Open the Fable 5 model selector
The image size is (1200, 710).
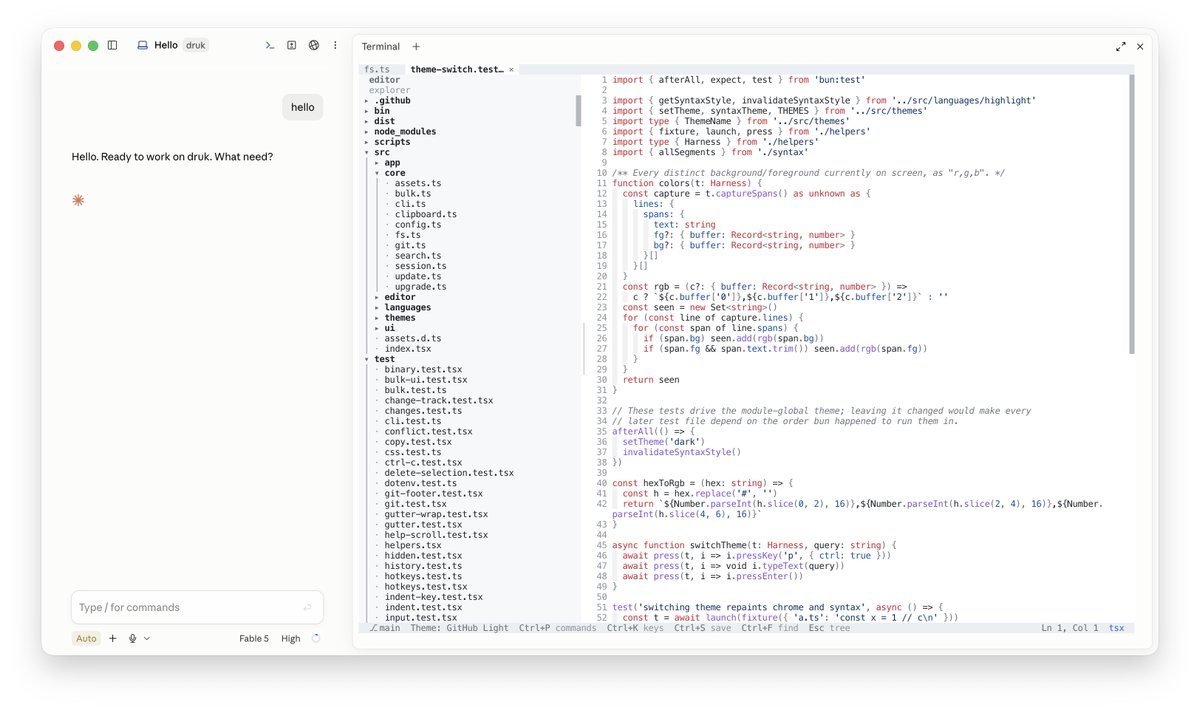[254, 638]
